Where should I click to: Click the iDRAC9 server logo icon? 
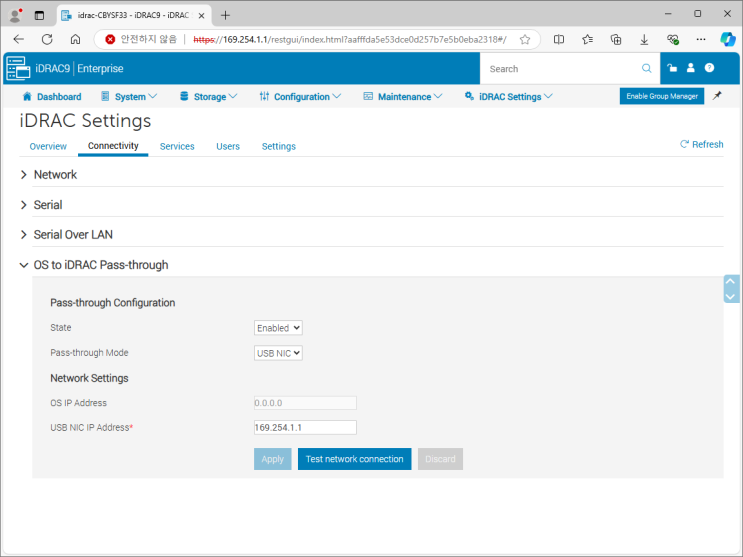pos(17,69)
